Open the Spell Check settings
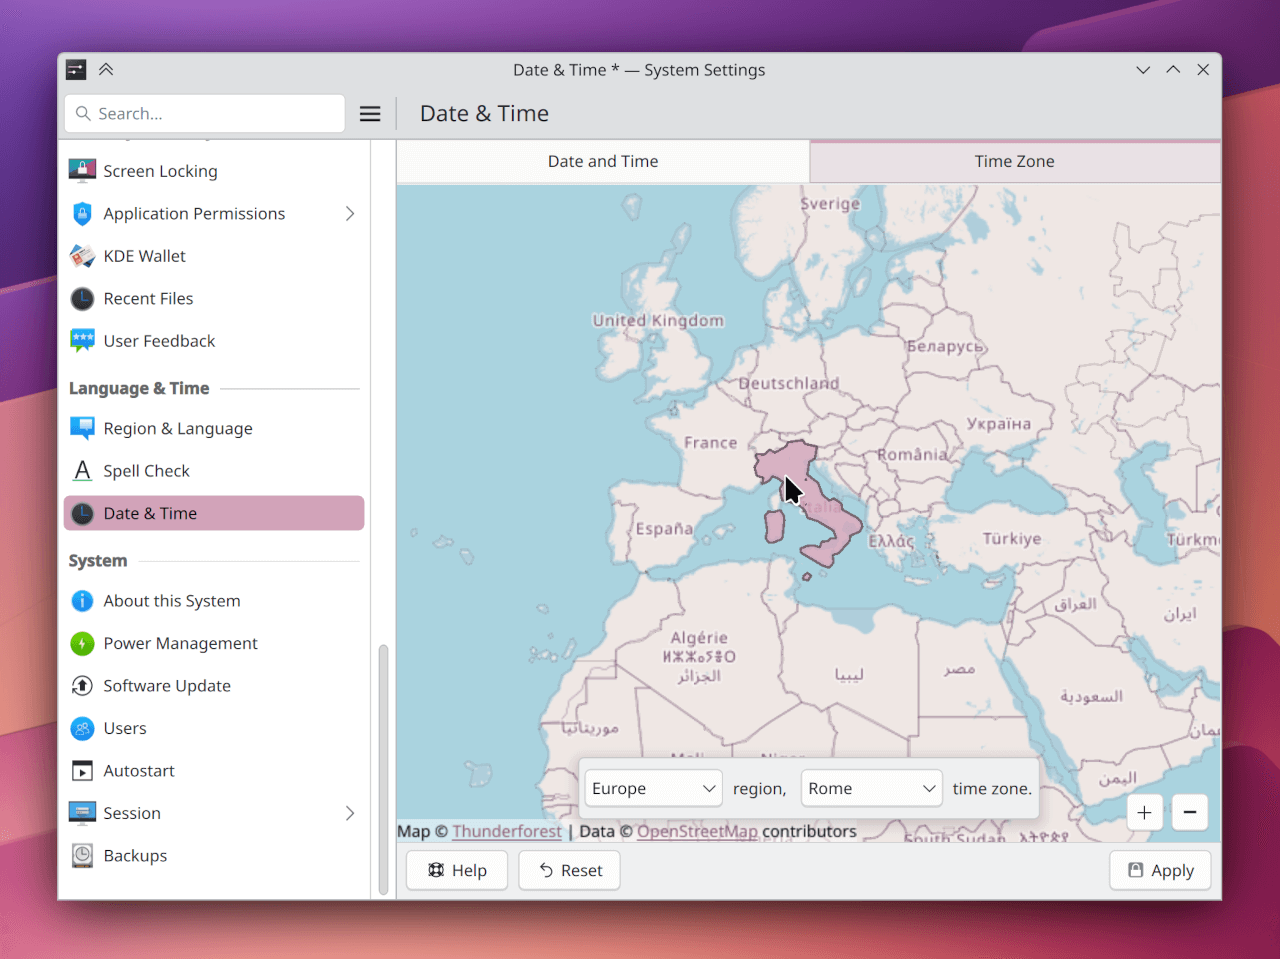 147,470
